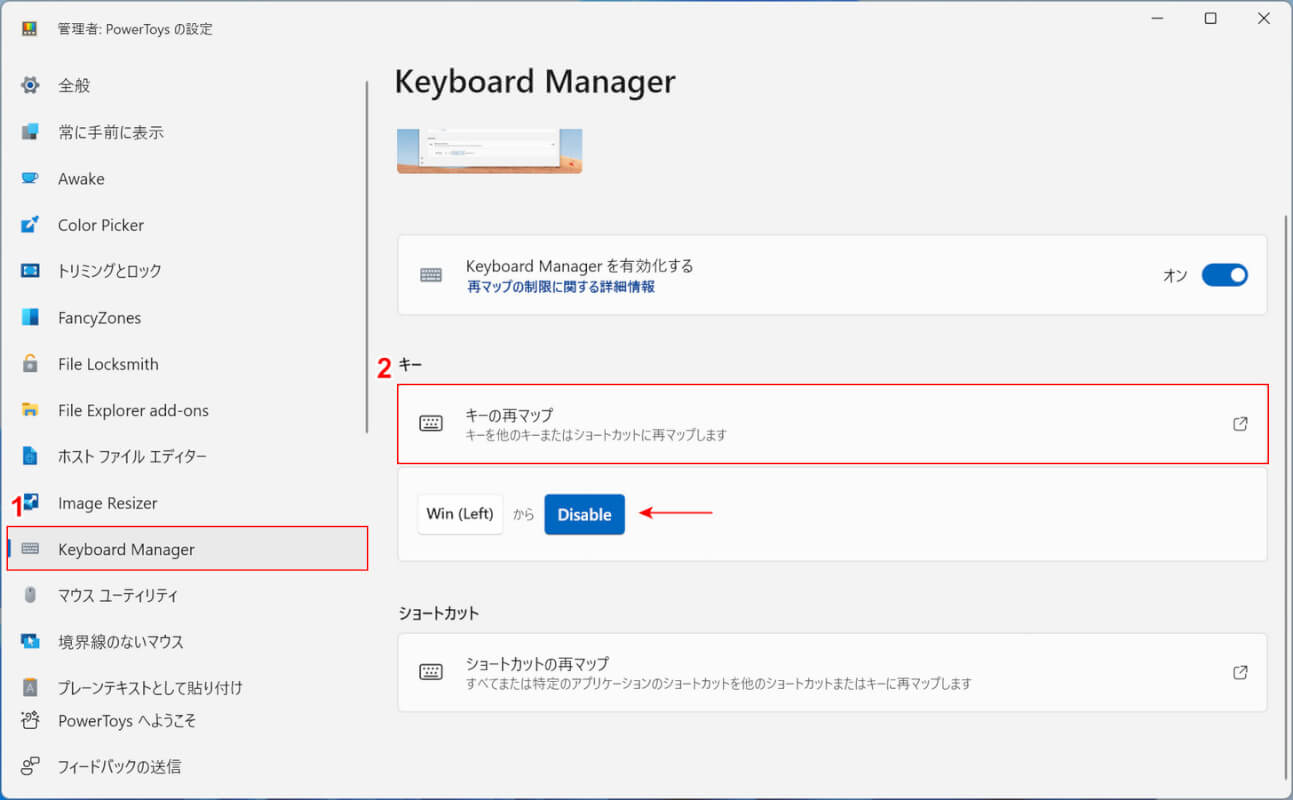Click the FancyZones layout icon
Screen dimensions: 1293x800
tap(30, 317)
